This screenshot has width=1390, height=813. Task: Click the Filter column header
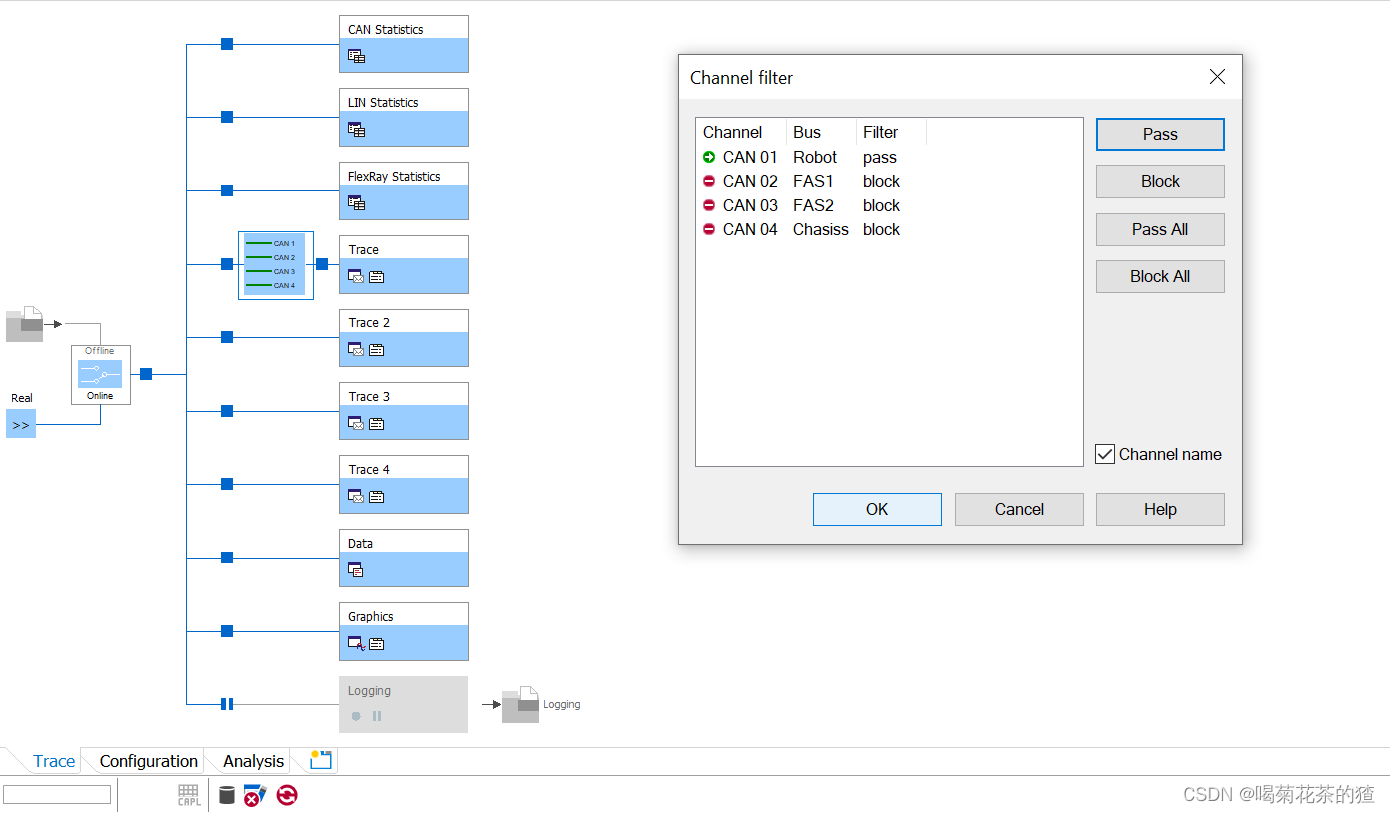891,132
